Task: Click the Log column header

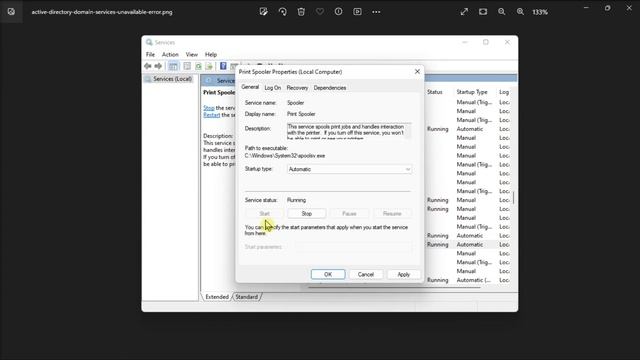Action: pos(504,92)
